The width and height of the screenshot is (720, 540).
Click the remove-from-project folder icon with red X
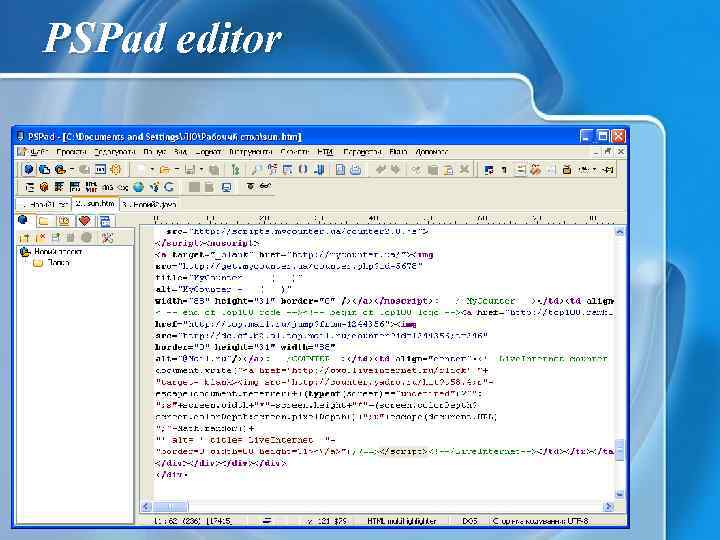click(41, 237)
